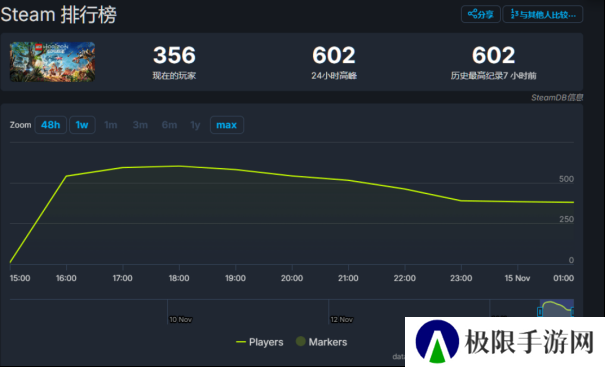Click the share icon button
The height and width of the screenshot is (367, 605).
tap(481, 15)
